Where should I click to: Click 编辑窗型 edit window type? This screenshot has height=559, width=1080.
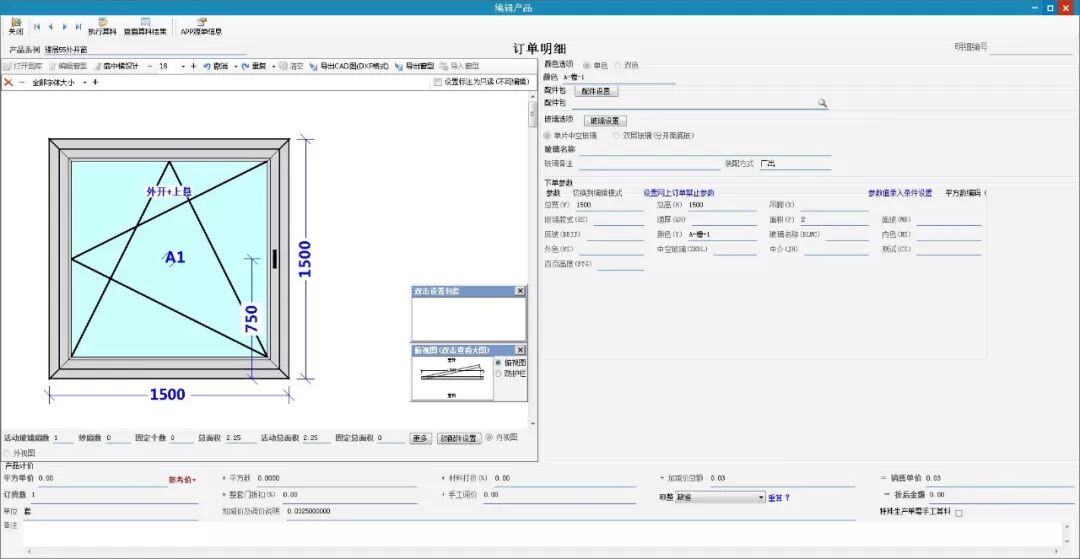pyautogui.click(x=68, y=66)
